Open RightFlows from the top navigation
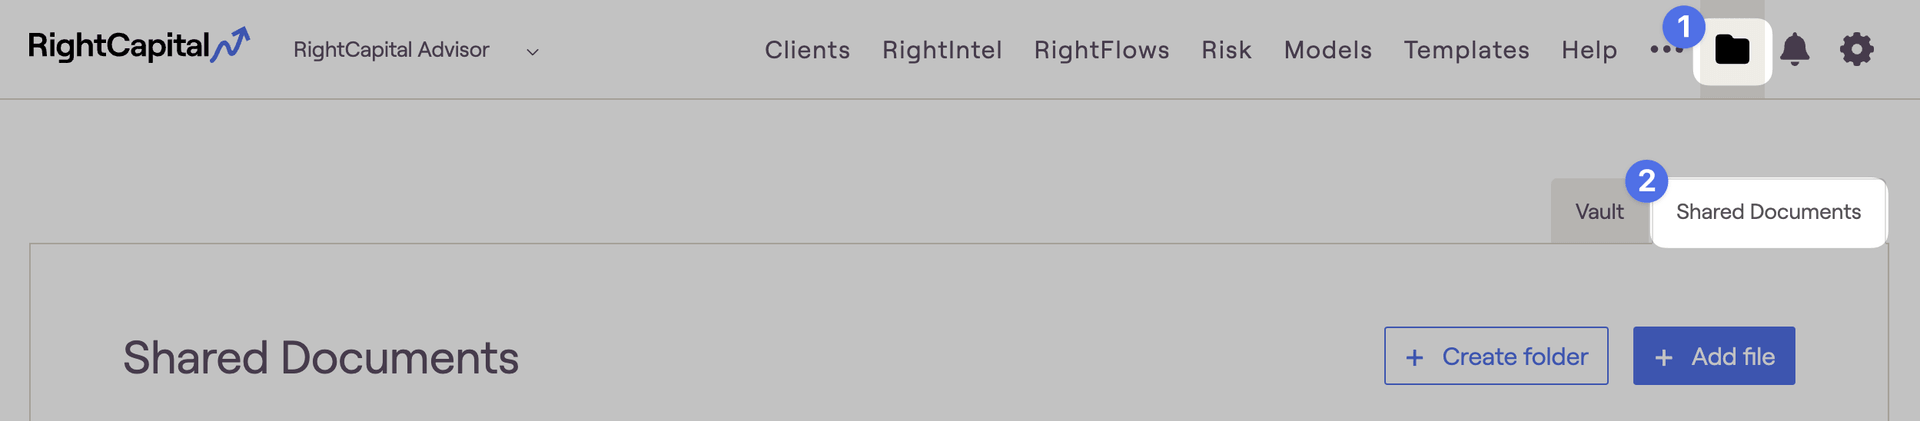The height and width of the screenshot is (421, 1920). click(1101, 50)
